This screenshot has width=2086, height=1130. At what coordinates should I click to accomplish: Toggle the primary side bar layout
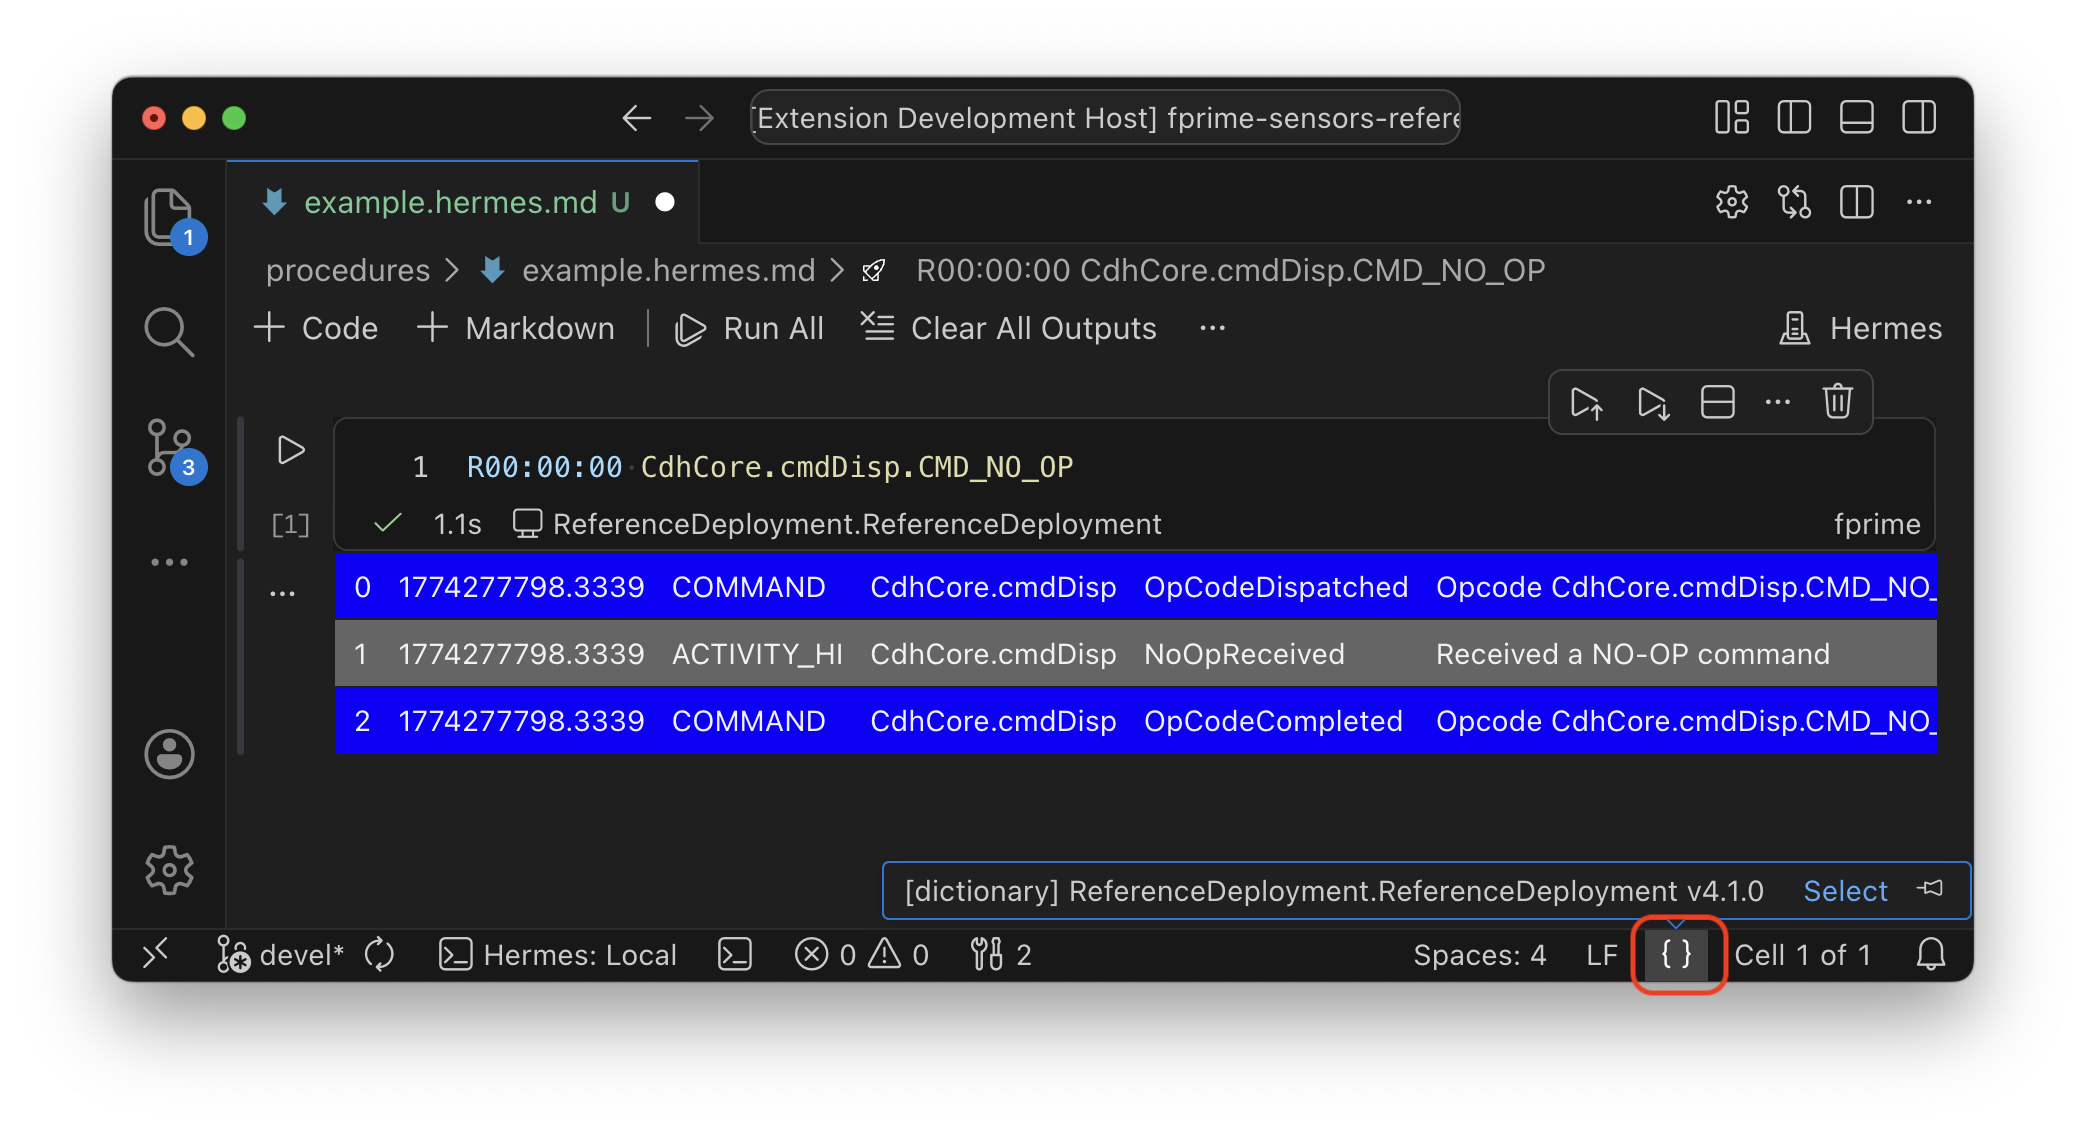click(1794, 118)
